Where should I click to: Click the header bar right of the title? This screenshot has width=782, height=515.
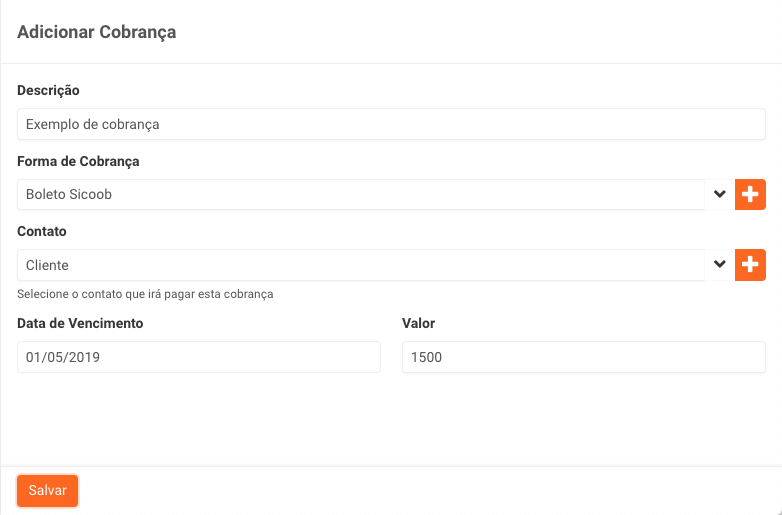pos(480,32)
